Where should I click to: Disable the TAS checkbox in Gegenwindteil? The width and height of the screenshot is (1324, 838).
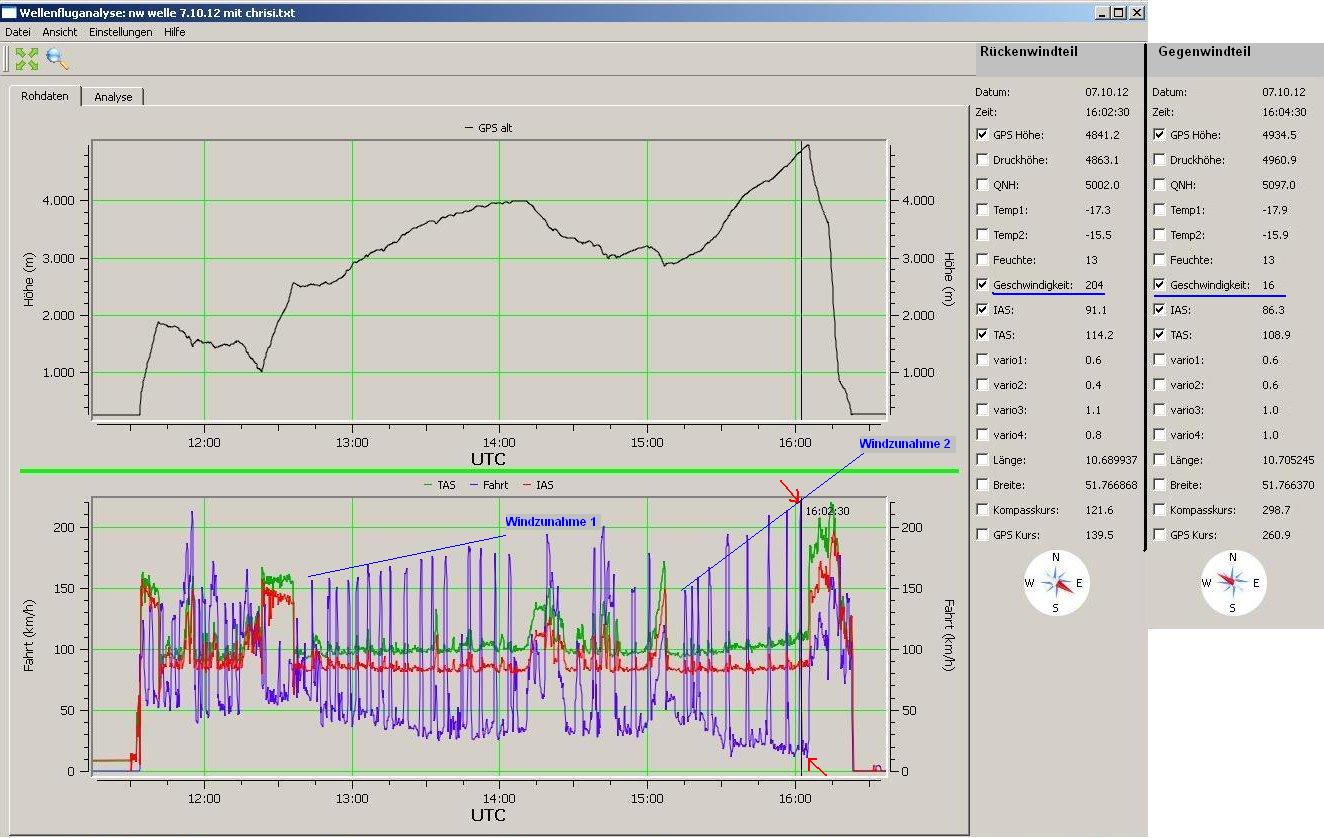[x=1159, y=335]
